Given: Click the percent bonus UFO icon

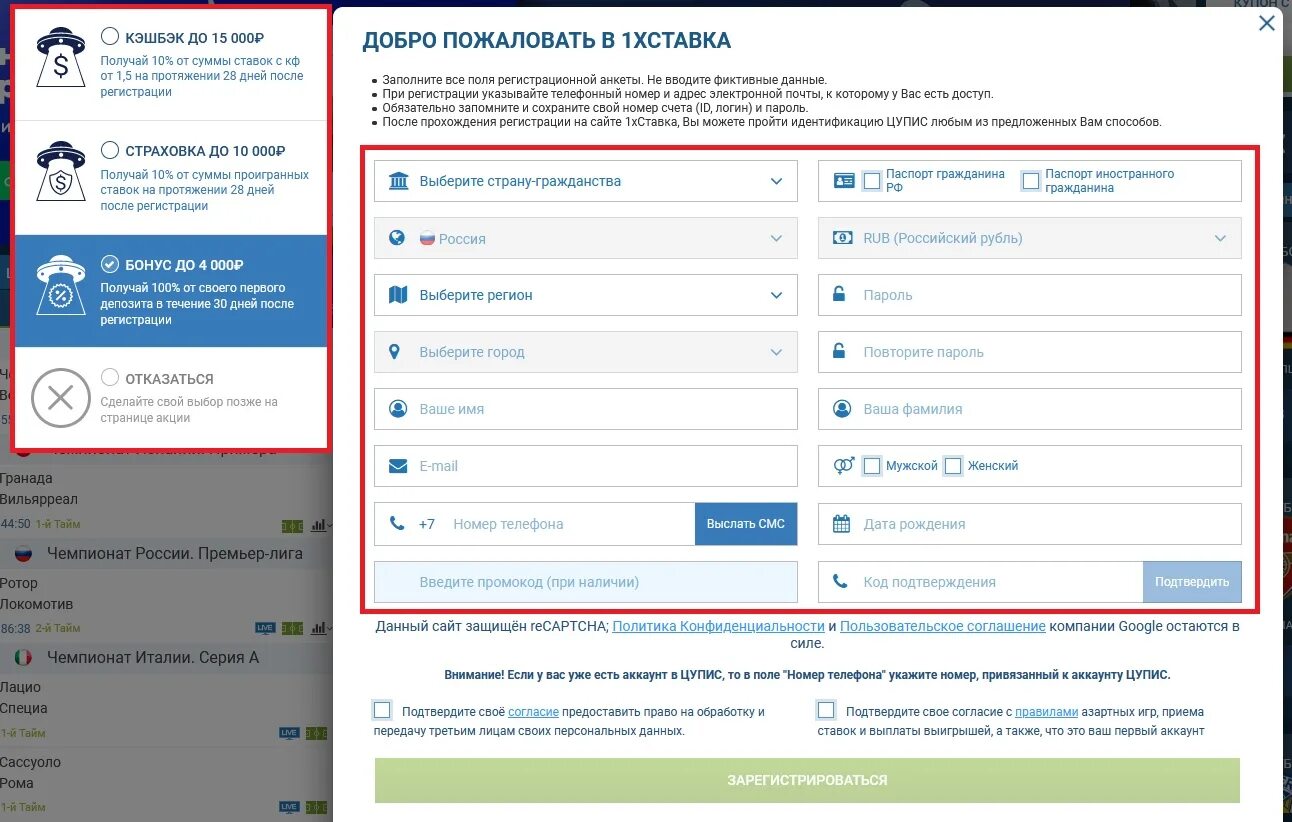Looking at the screenshot, I should pos(61,285).
